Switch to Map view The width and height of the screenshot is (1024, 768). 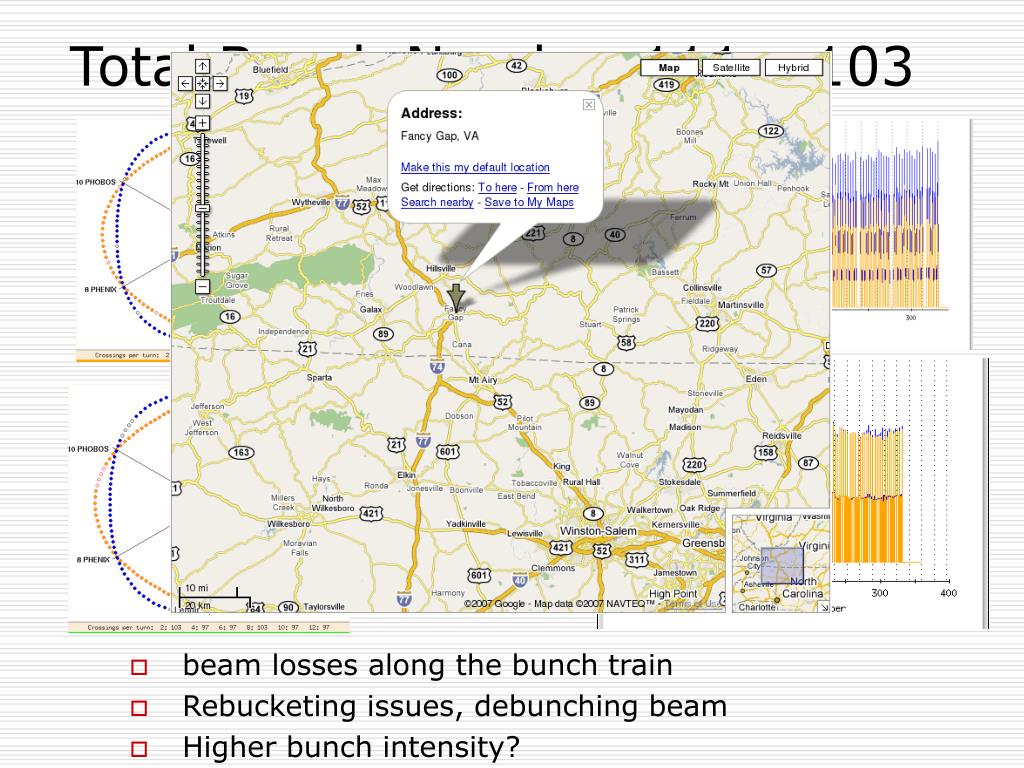coord(669,67)
